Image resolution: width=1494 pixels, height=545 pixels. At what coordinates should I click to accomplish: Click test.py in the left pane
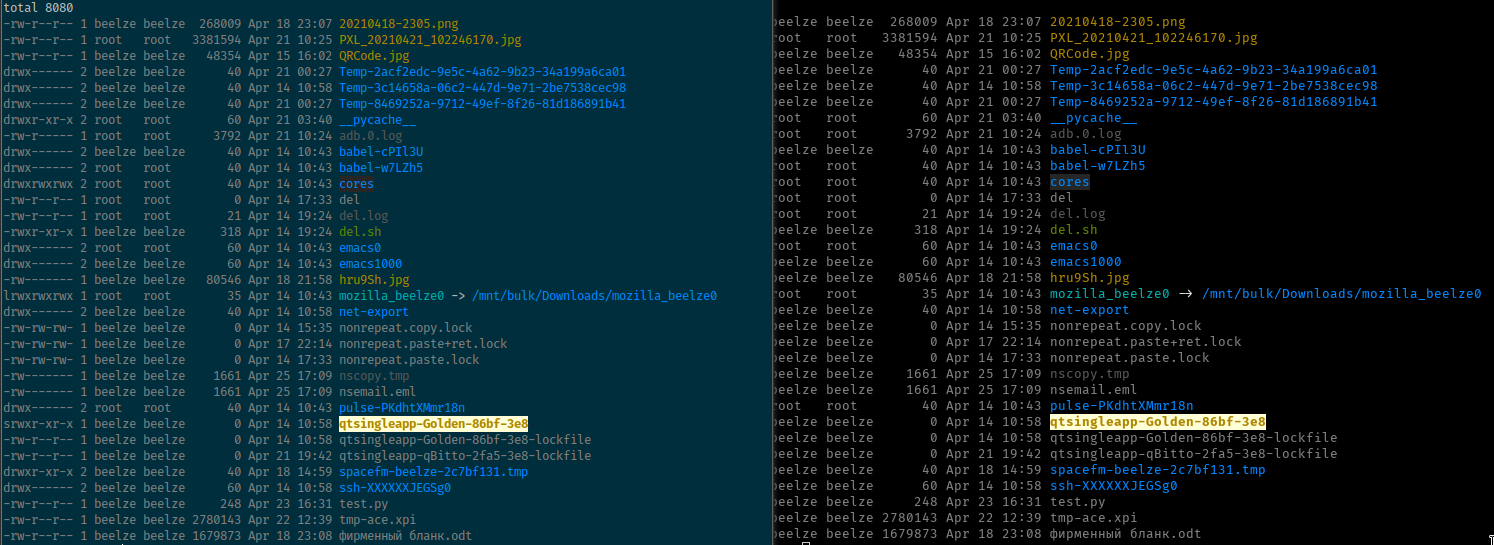(x=364, y=503)
